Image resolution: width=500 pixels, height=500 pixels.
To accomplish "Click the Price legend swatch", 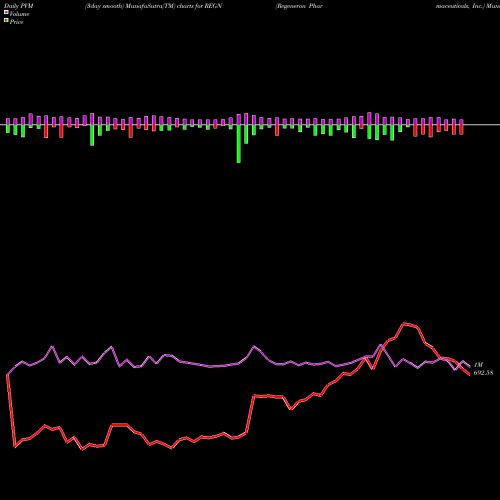I will tap(6, 21).
